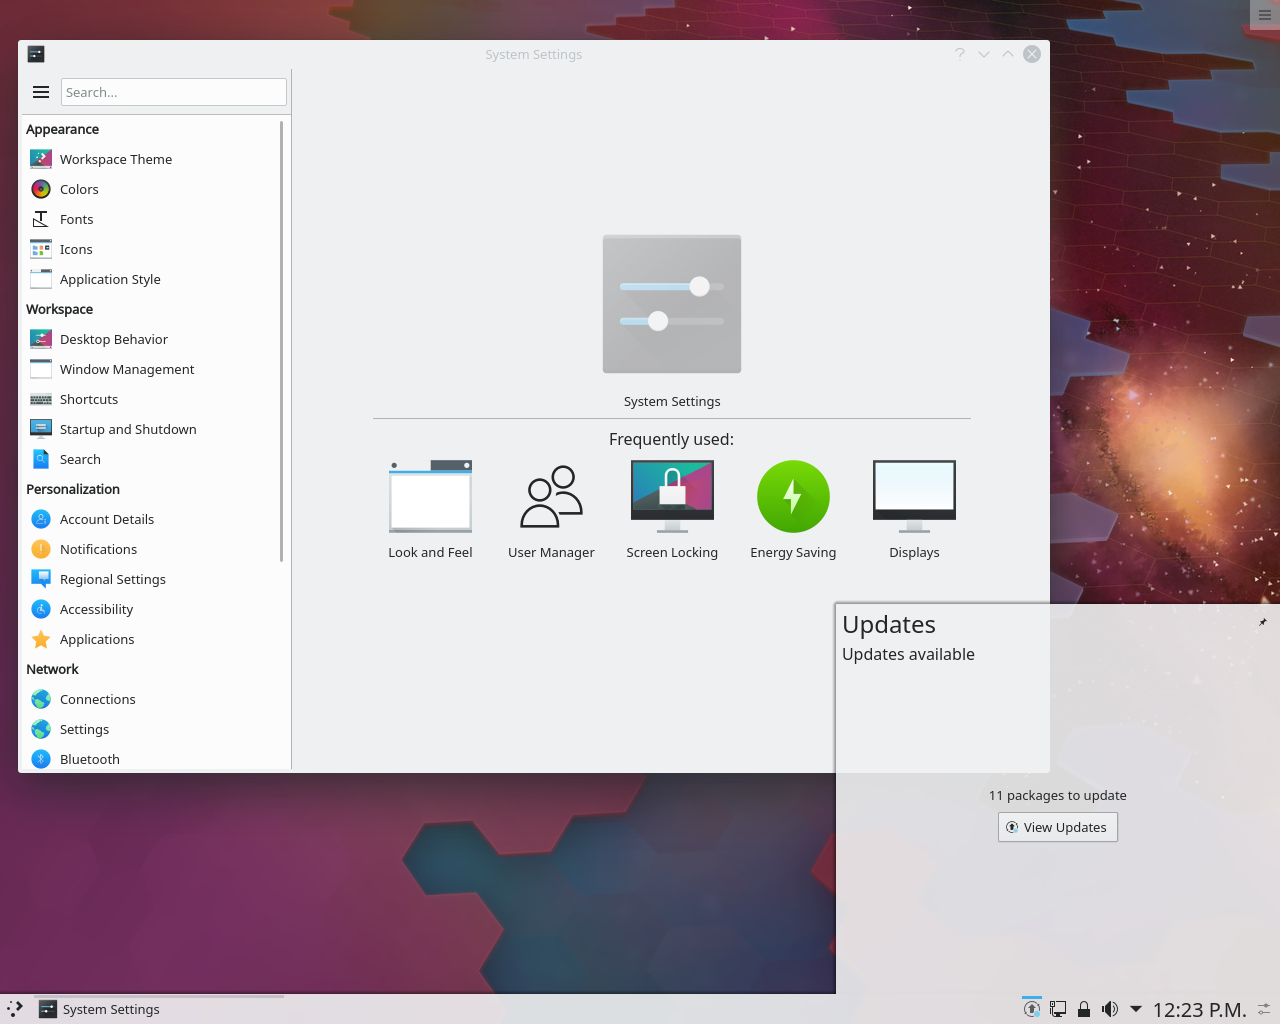
Task: Open the desktop menu in screen corner
Action: tap(1263, 14)
